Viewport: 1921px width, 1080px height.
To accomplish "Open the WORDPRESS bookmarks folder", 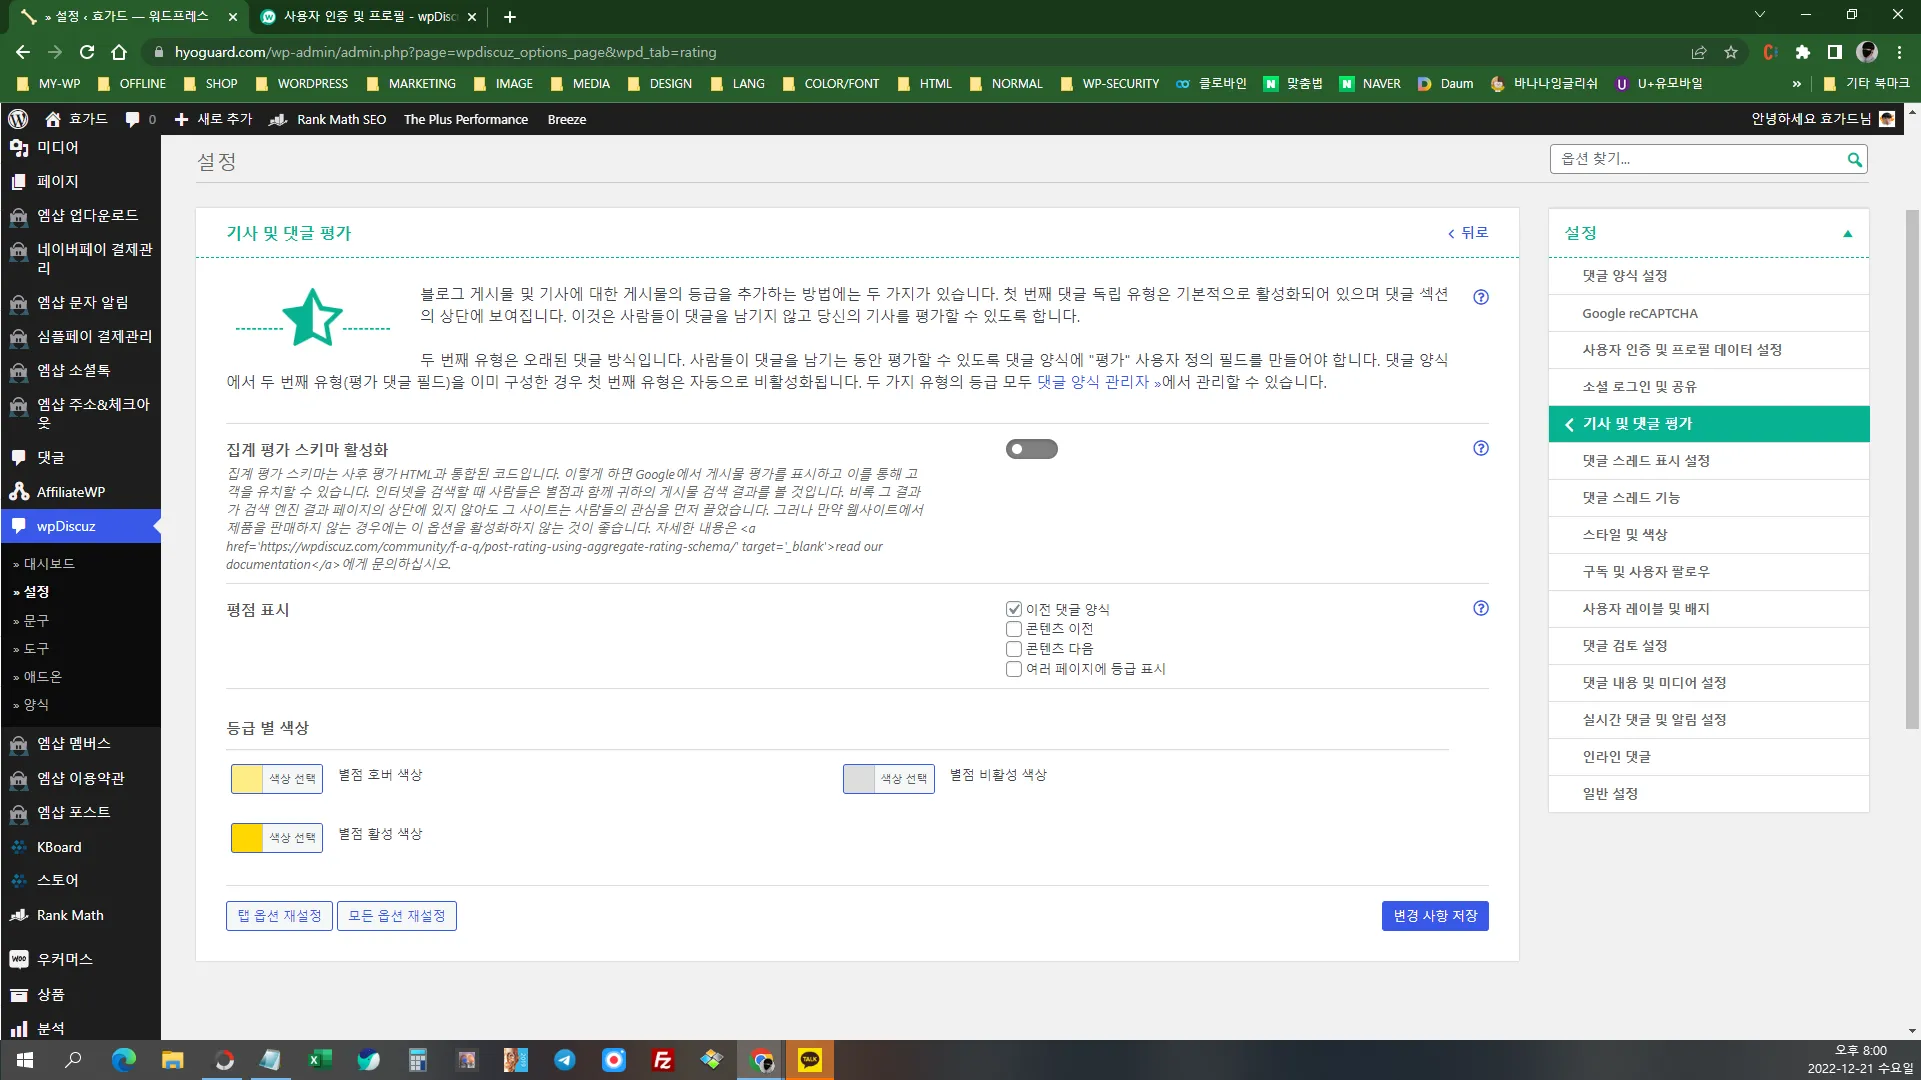I will pos(302,84).
